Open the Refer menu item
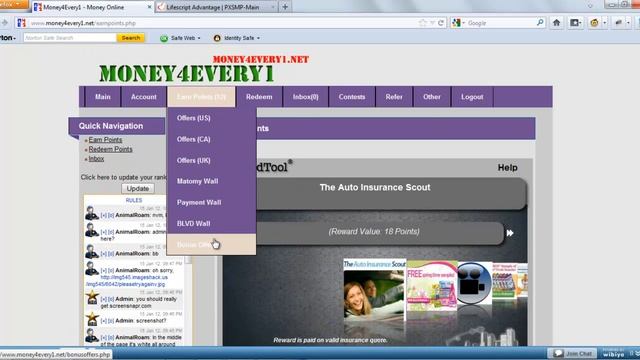The image size is (640, 360). pos(394,97)
